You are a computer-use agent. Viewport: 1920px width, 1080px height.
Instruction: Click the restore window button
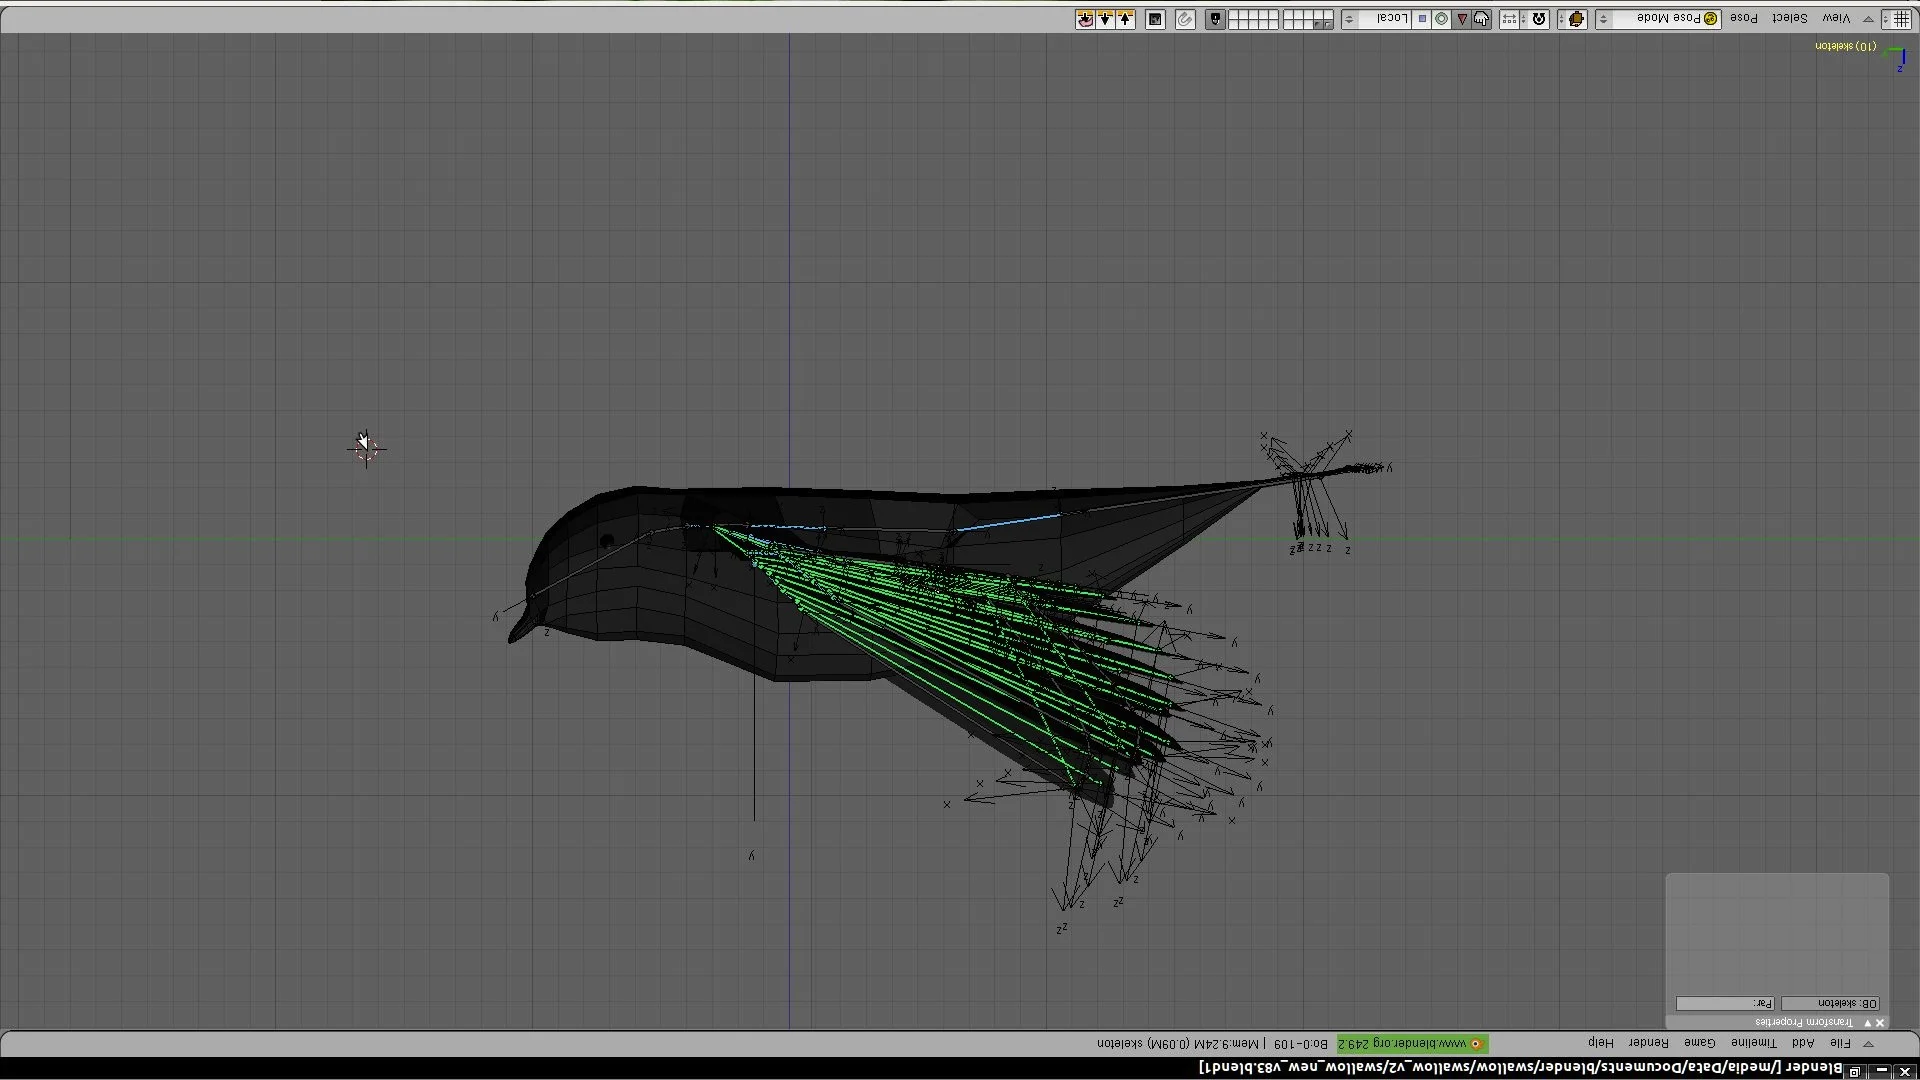1855,1071
